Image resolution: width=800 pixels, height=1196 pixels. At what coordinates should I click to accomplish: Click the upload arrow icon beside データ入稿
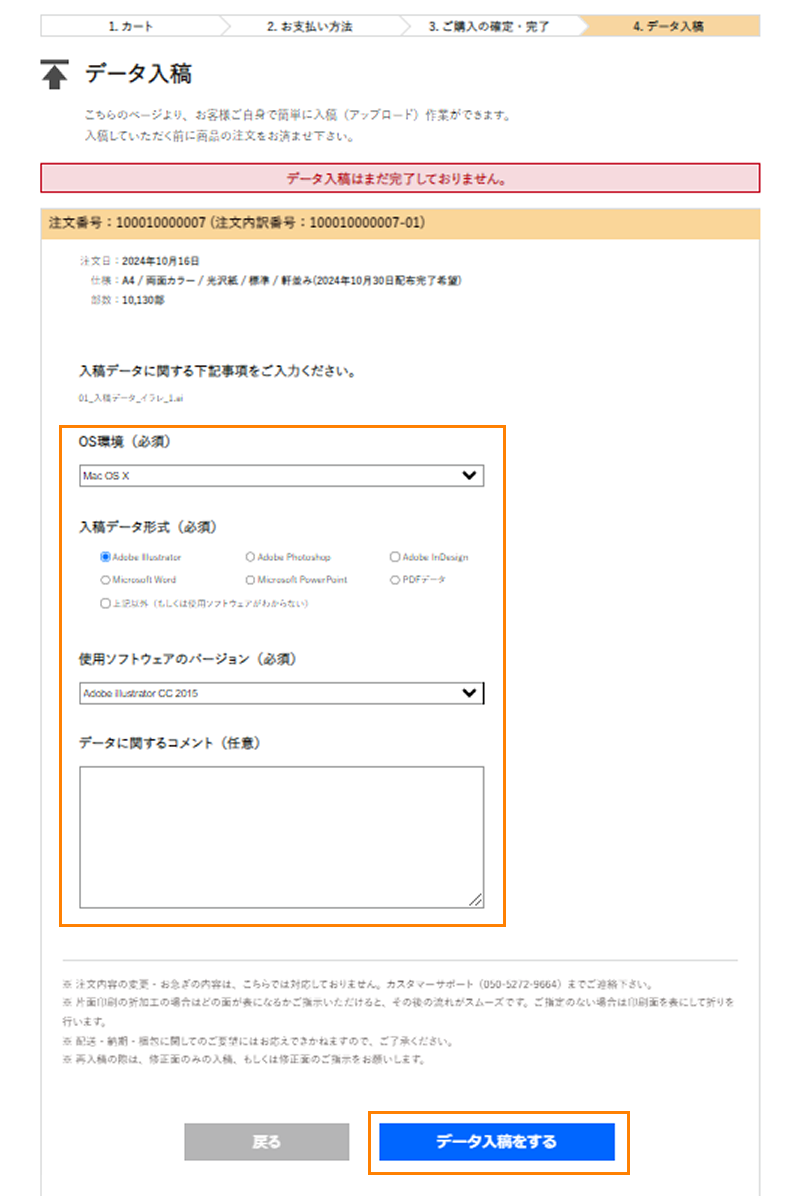(55, 74)
